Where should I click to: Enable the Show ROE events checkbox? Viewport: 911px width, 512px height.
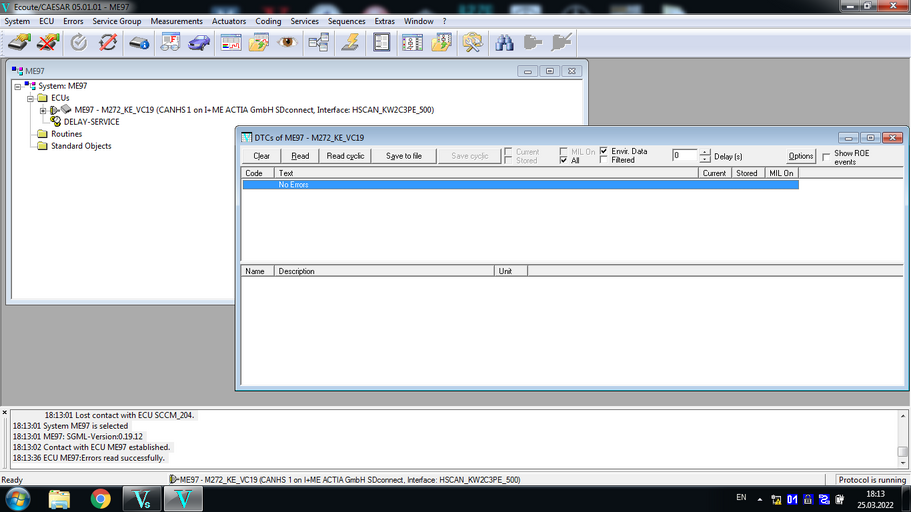click(x=826, y=157)
